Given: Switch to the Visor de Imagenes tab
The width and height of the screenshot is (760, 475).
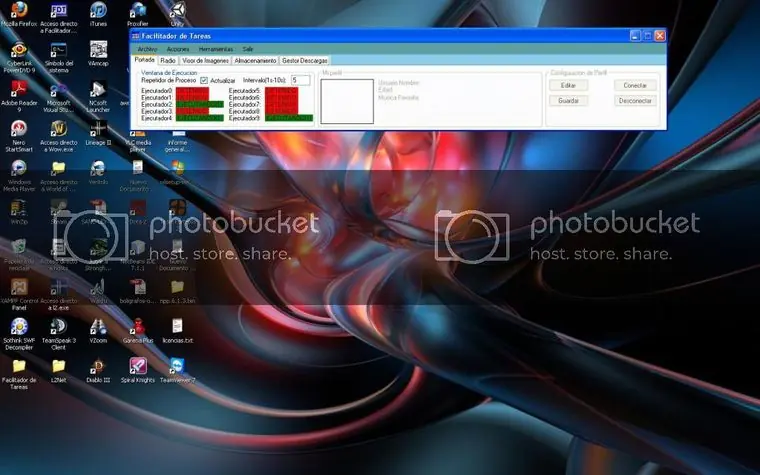Looking at the screenshot, I should 205,61.
